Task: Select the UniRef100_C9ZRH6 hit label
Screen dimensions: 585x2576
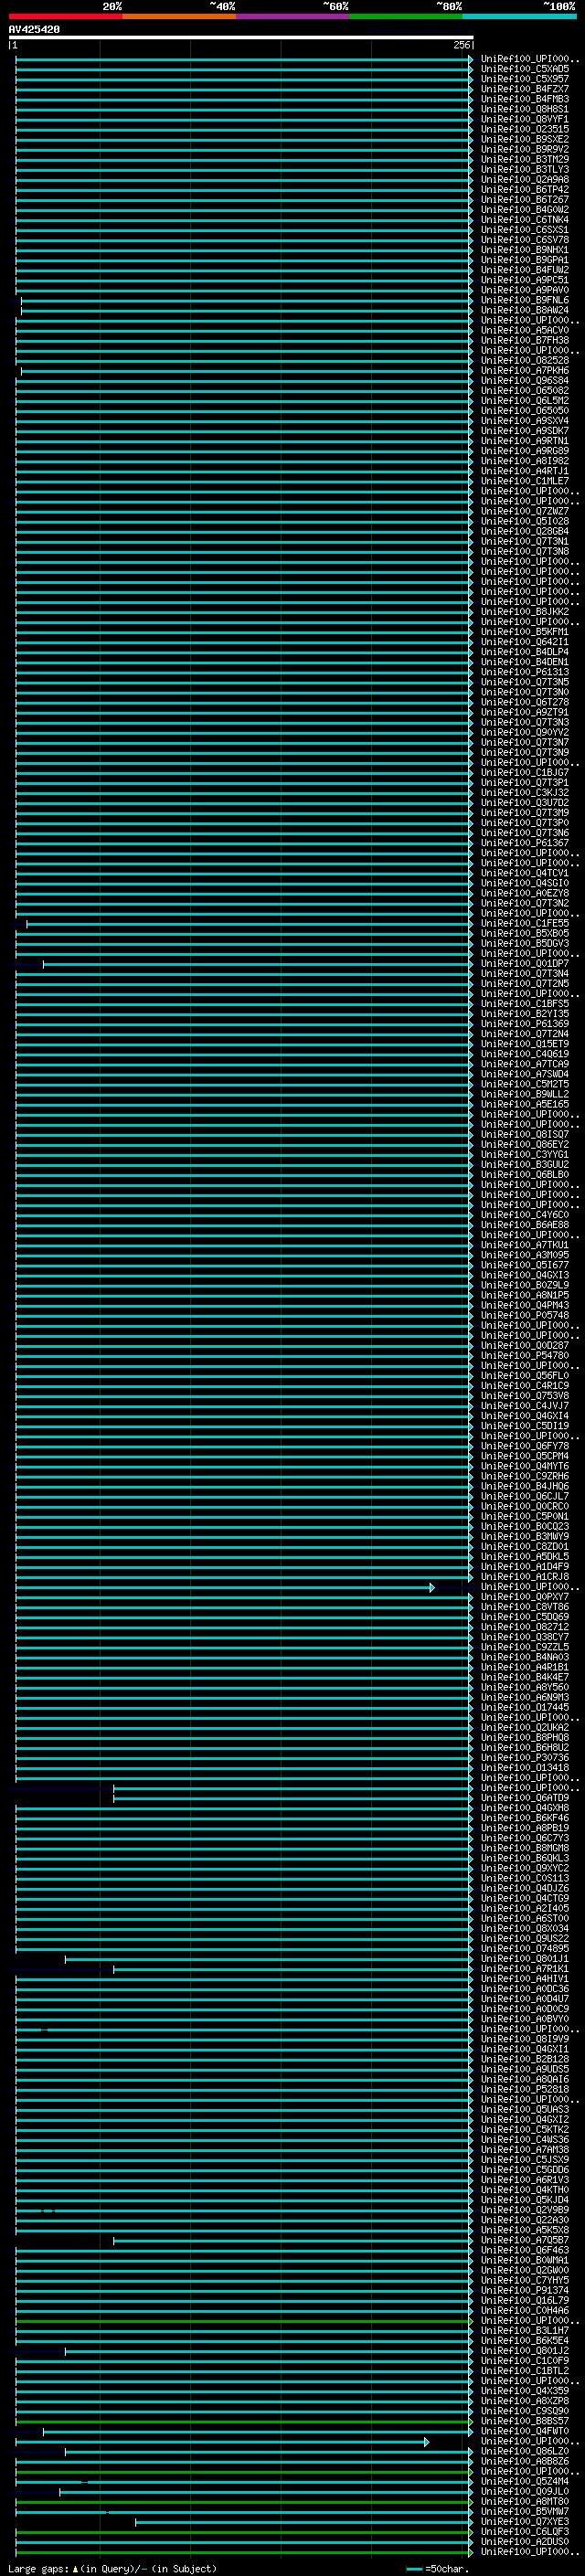Action: coord(525,1476)
